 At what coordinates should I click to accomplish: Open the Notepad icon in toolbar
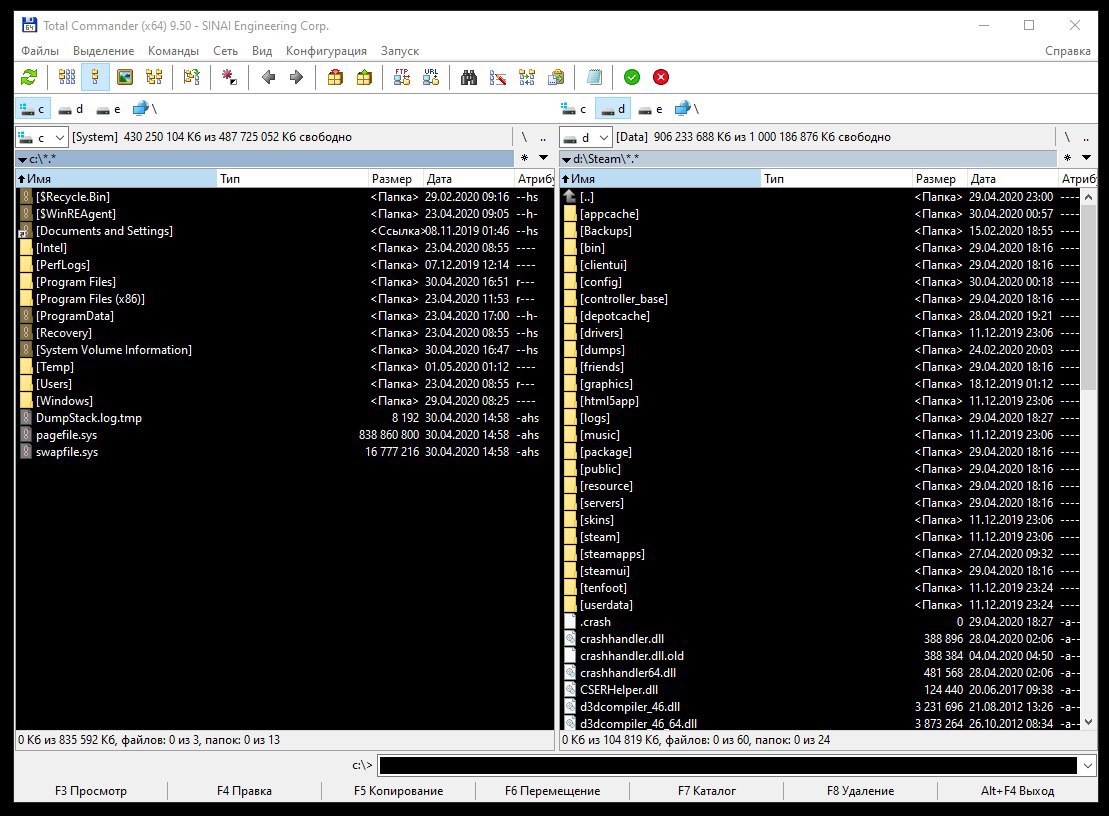(x=595, y=77)
